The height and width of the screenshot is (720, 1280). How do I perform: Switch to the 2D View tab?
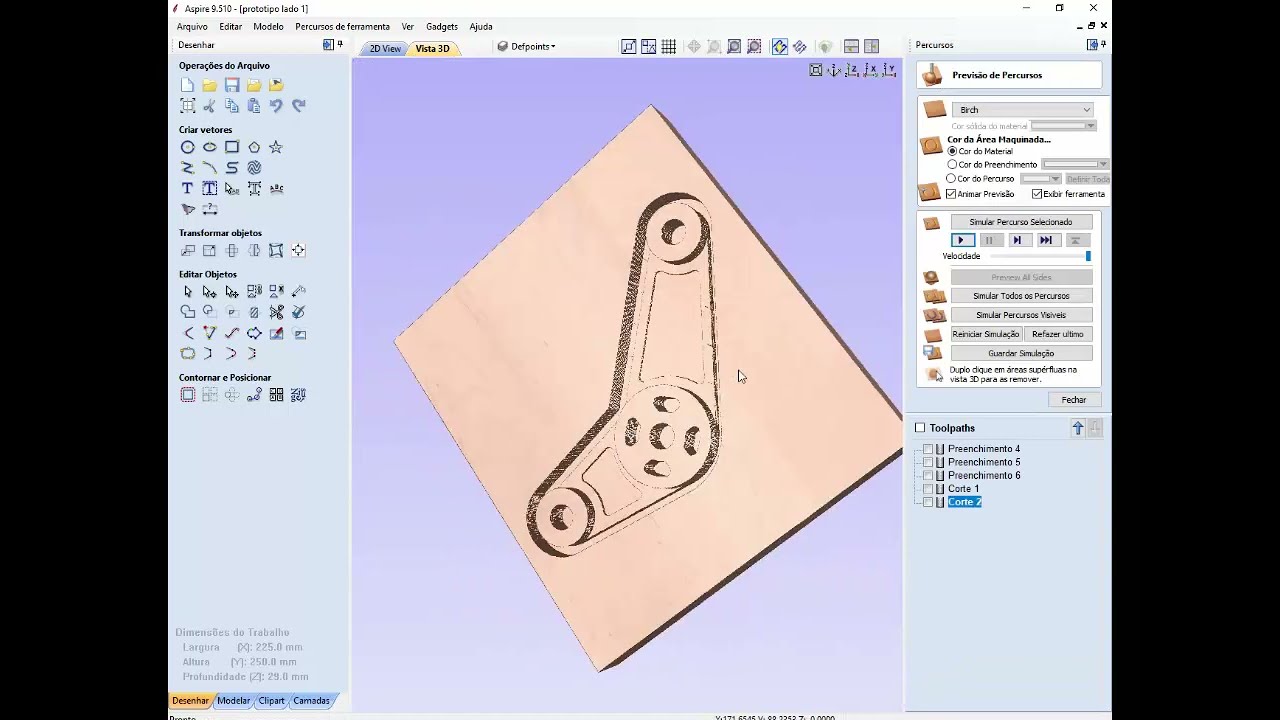pyautogui.click(x=385, y=48)
